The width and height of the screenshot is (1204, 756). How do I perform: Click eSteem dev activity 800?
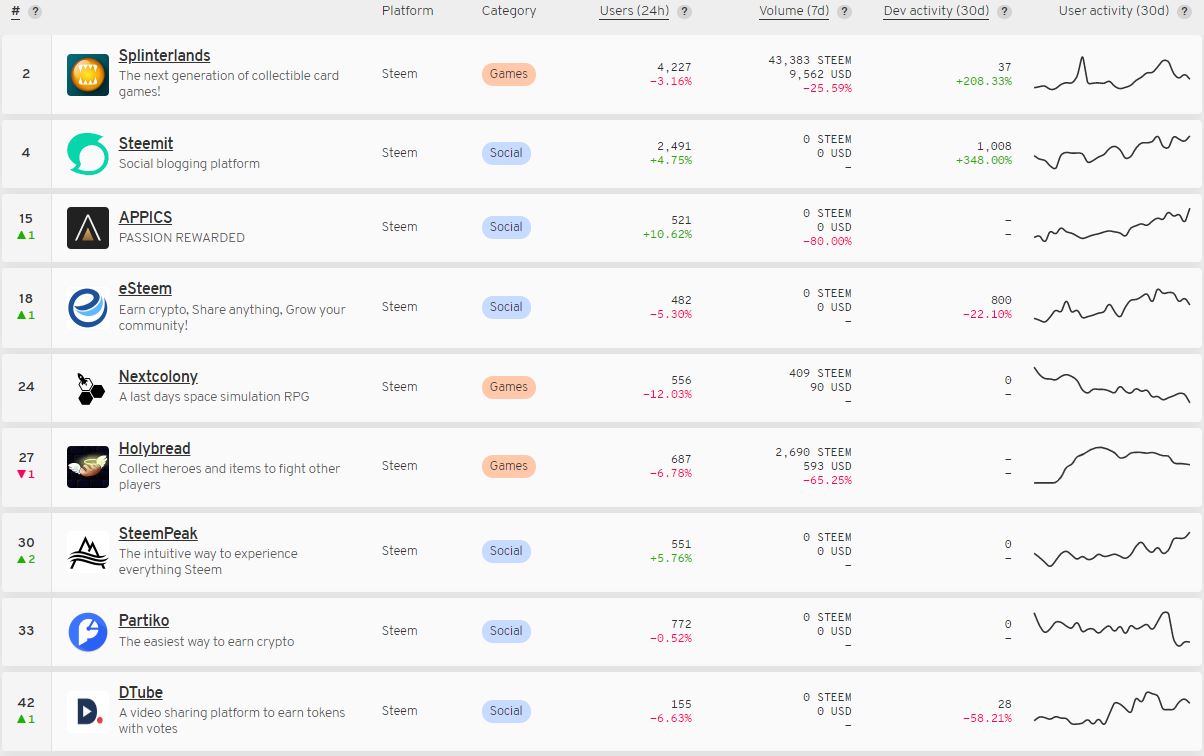point(1001,300)
